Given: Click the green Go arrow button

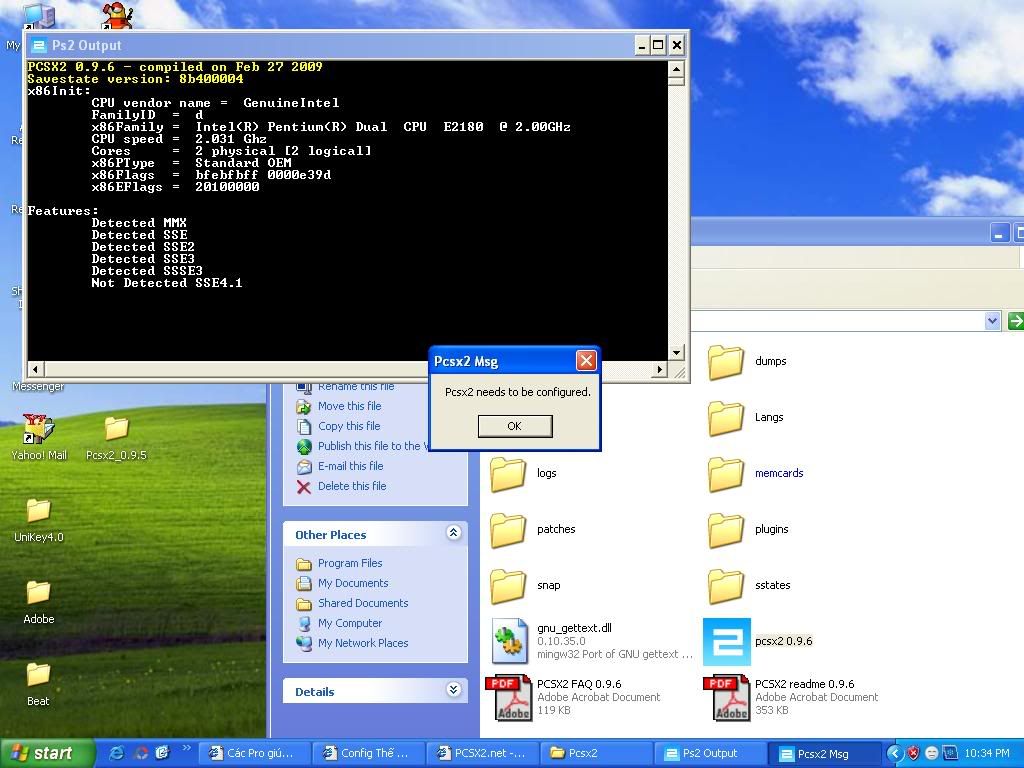Looking at the screenshot, I should point(1016,321).
